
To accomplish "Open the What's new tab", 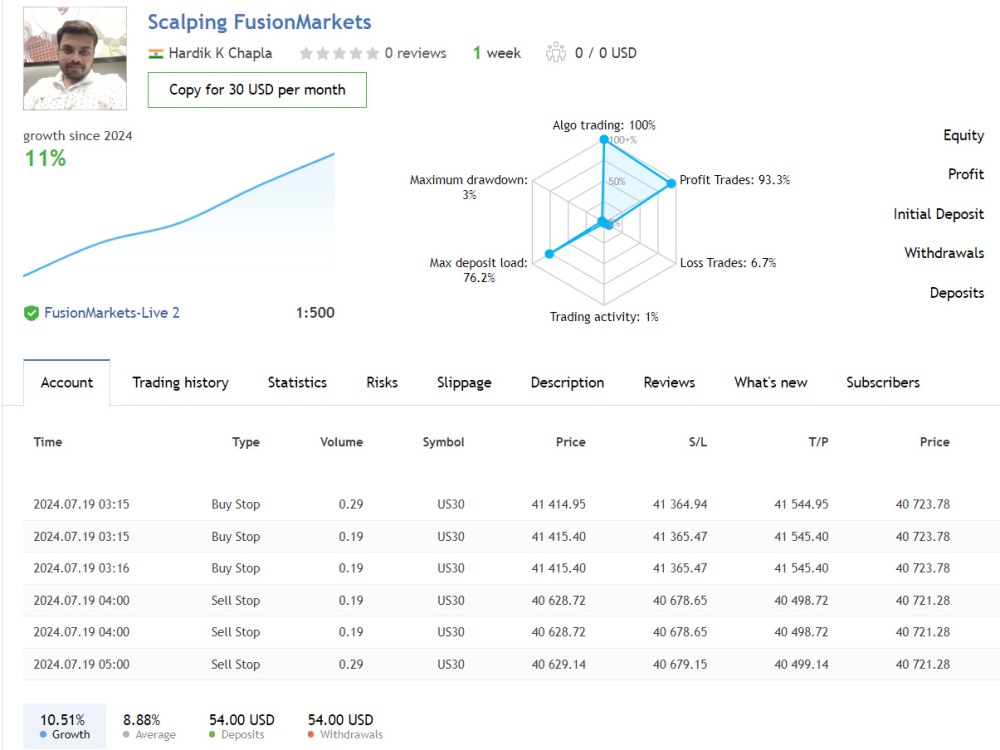I will 770,383.
